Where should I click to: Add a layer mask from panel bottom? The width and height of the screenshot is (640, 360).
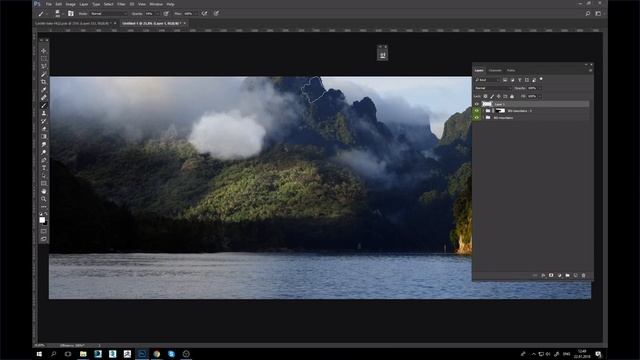click(551, 276)
